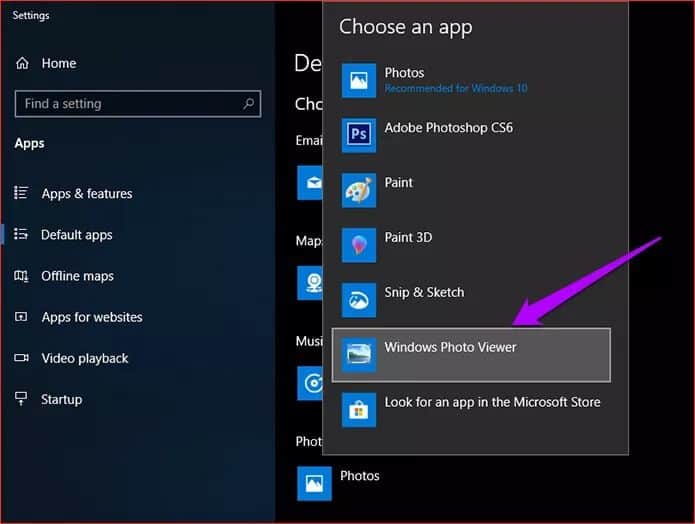Choose Photos app icon in popup list
The width and height of the screenshot is (695, 524).
359,80
